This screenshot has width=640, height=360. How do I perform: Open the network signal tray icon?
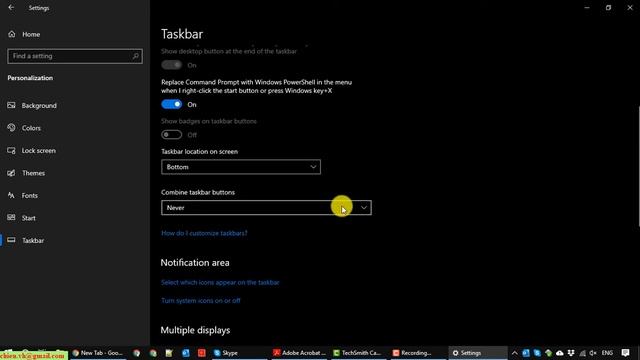click(582, 353)
